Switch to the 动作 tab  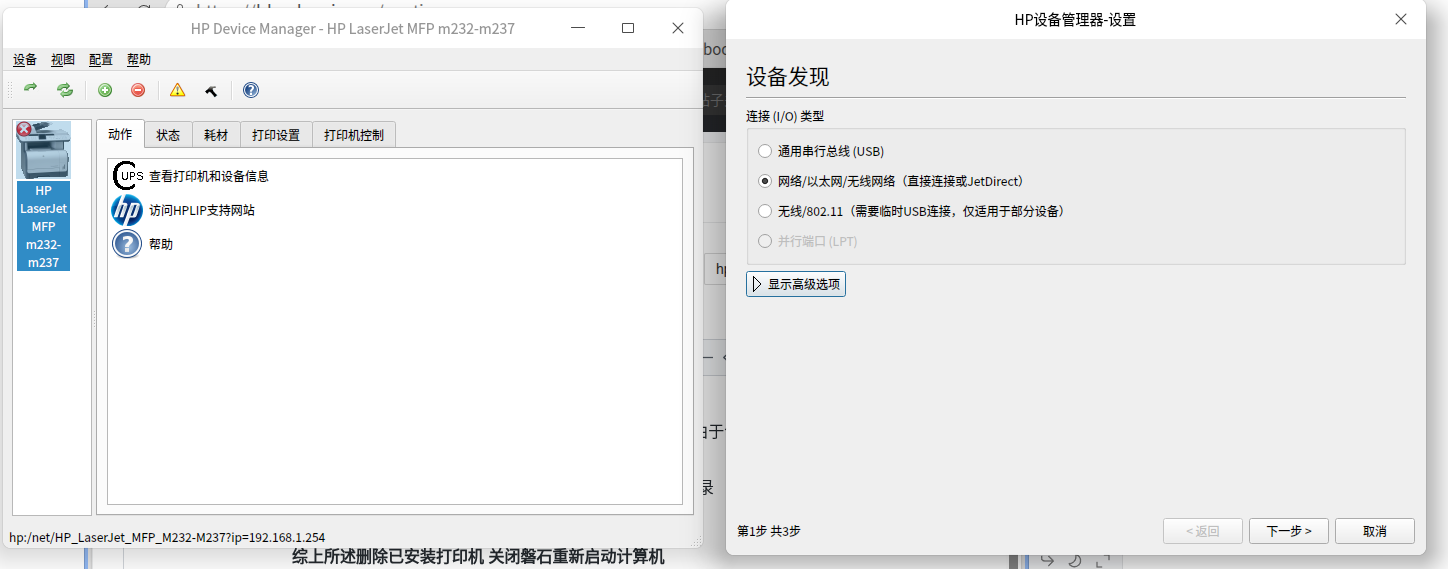coord(120,134)
